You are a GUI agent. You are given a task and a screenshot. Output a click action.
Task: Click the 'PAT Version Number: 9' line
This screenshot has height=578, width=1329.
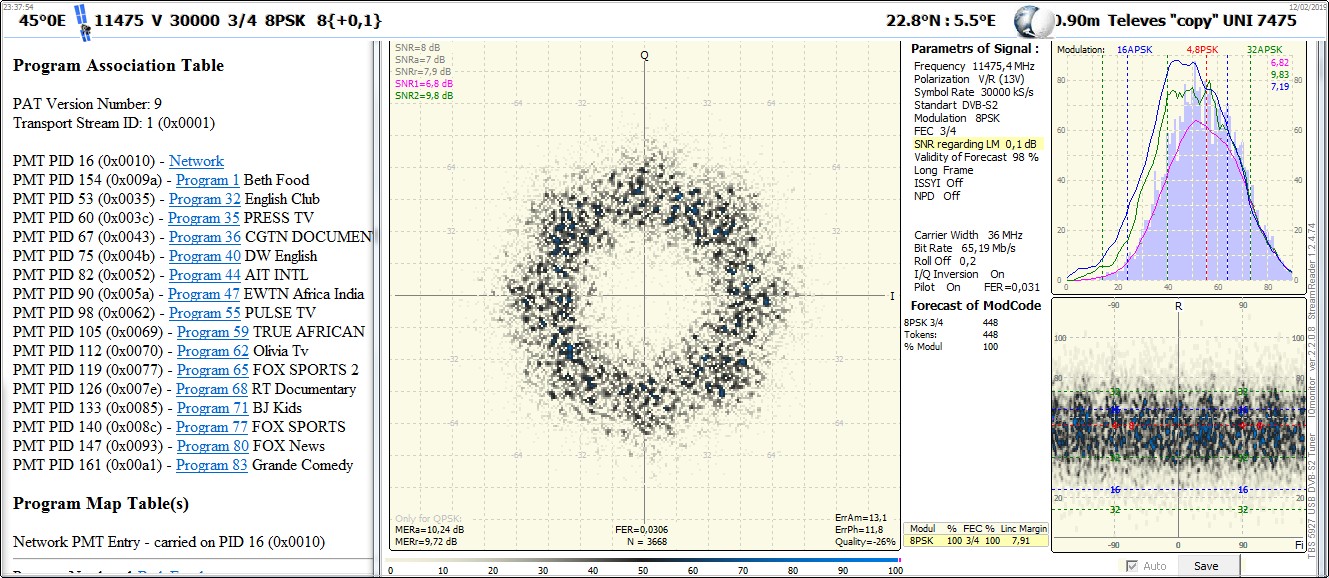(x=87, y=104)
